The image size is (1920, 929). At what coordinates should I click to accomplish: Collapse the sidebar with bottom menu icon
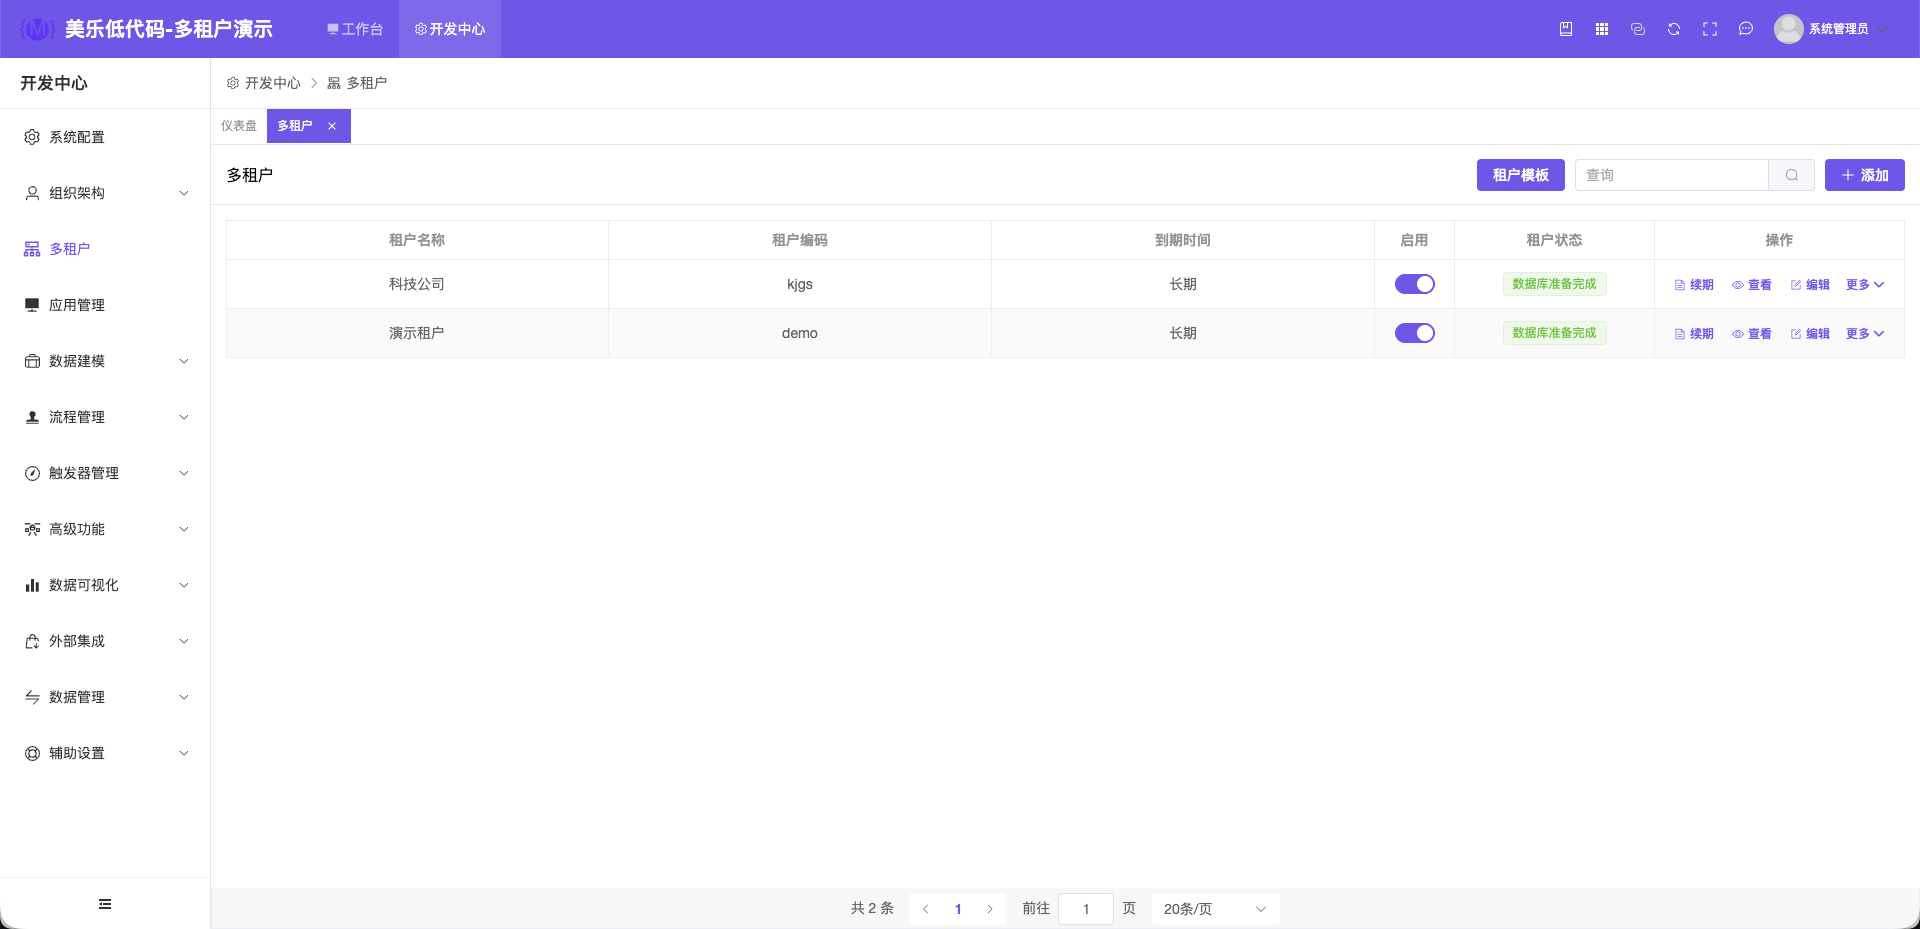pyautogui.click(x=105, y=904)
